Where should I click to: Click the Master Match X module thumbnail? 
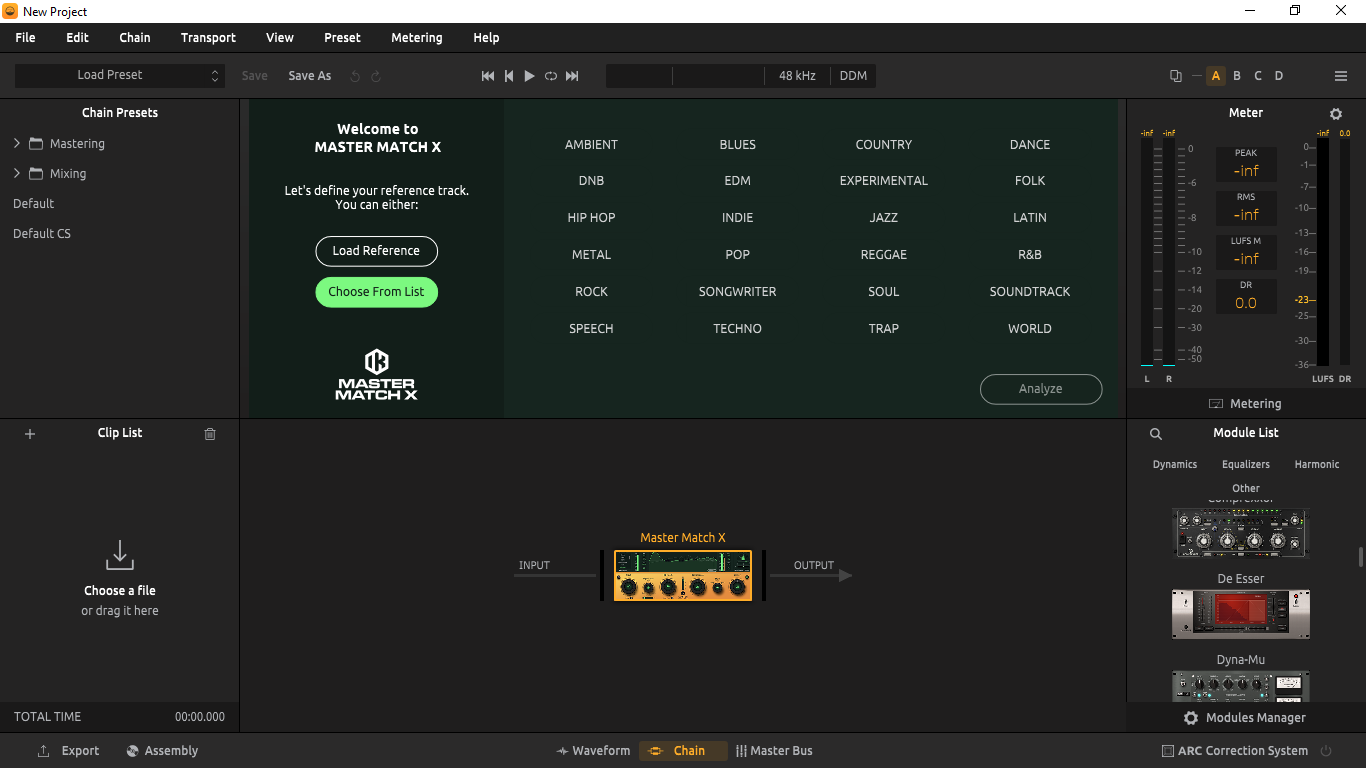click(x=683, y=575)
